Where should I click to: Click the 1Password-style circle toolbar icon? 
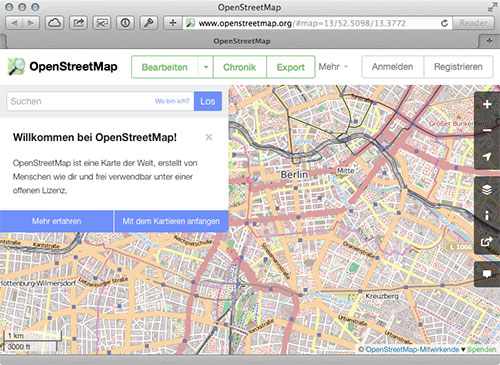(x=125, y=23)
